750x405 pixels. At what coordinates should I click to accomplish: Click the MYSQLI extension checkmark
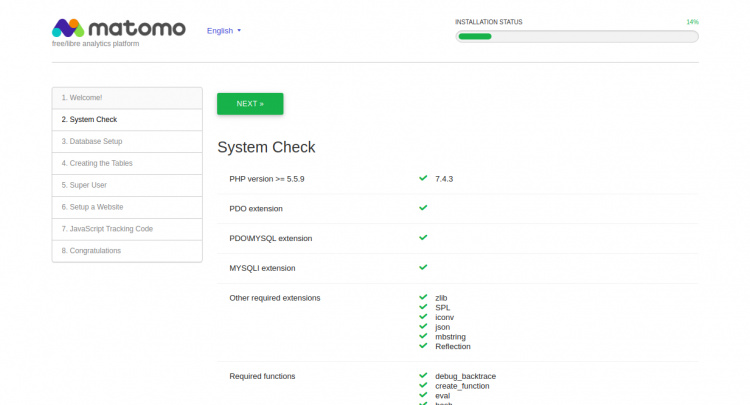pyautogui.click(x=423, y=267)
